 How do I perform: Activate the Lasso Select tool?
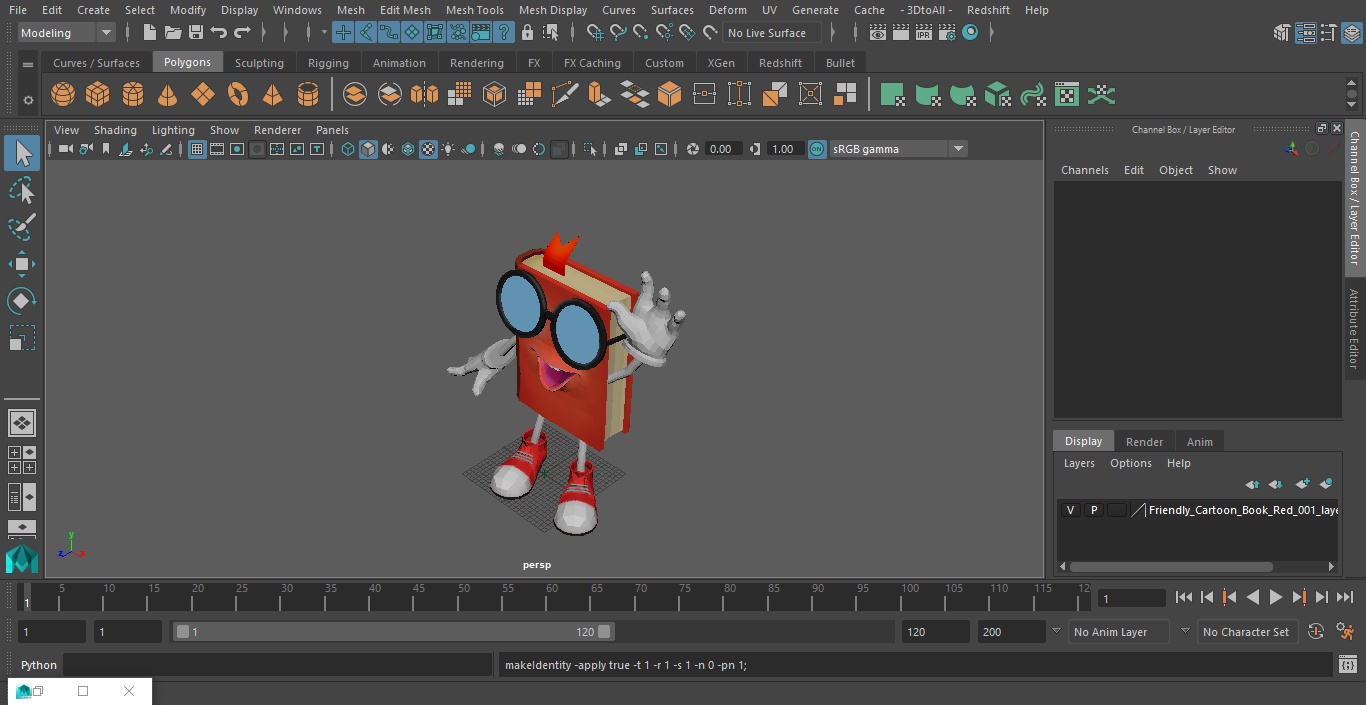[x=21, y=190]
